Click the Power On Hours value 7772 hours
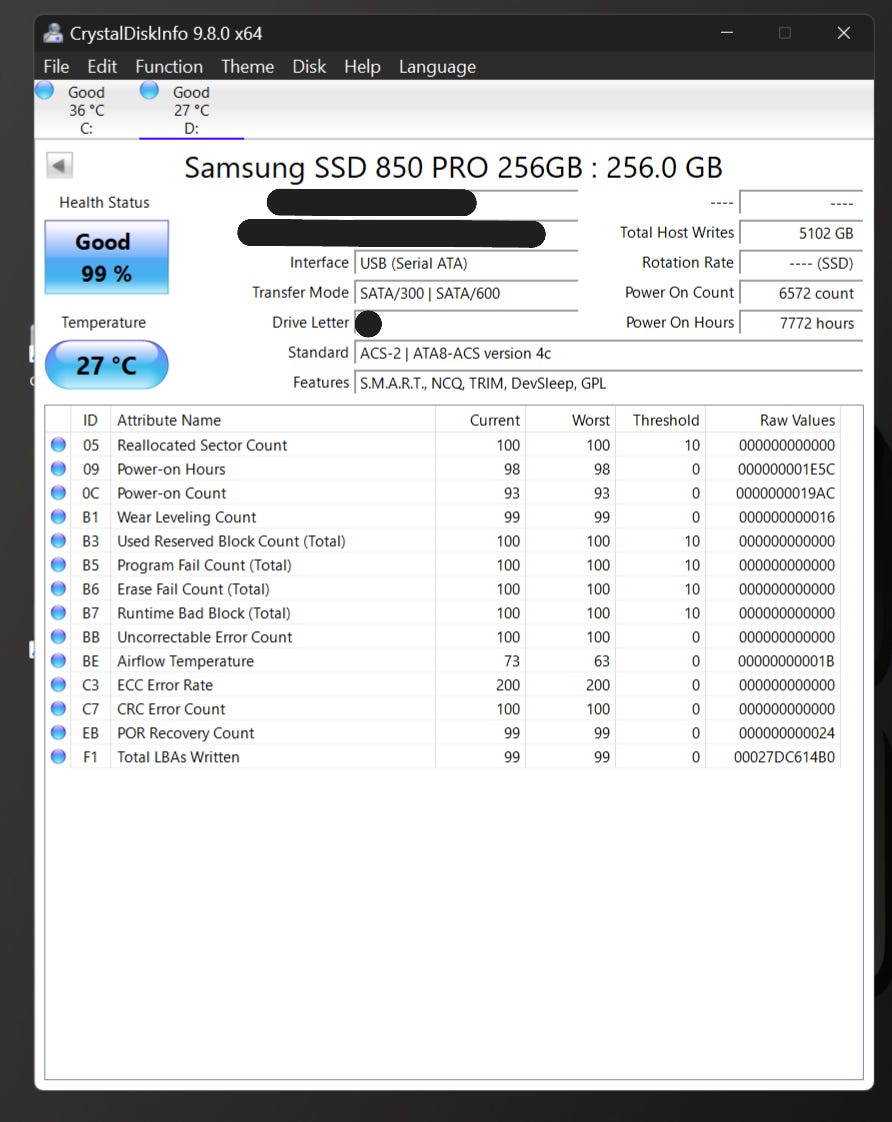Viewport: 892px width, 1122px height. (x=801, y=323)
